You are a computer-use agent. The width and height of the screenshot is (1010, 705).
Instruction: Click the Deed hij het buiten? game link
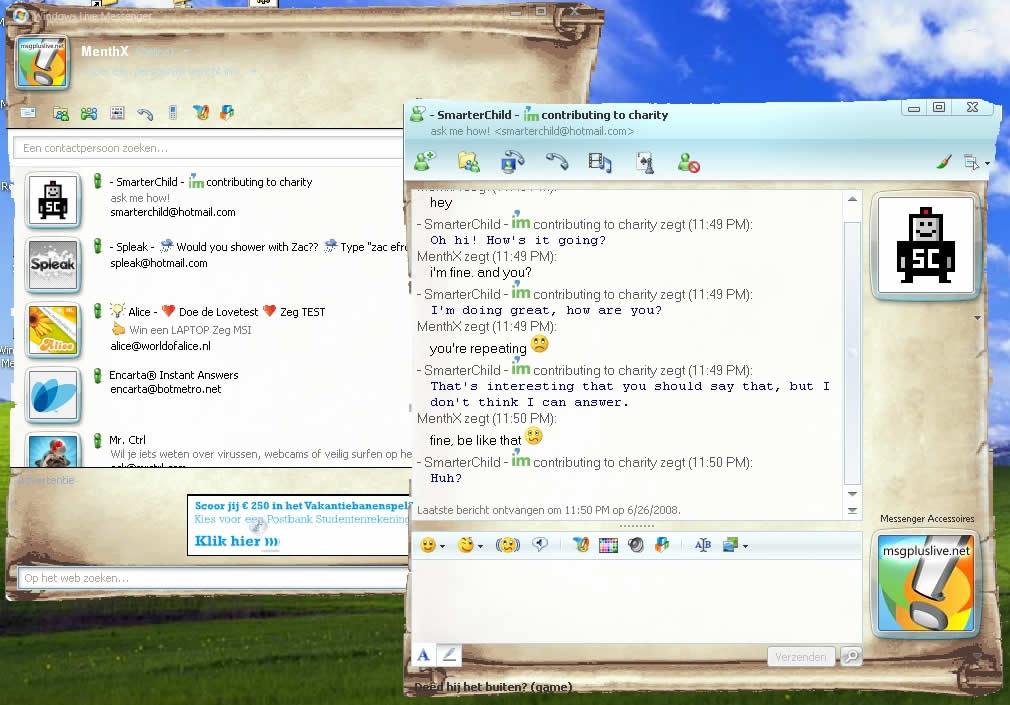[x=493, y=687]
